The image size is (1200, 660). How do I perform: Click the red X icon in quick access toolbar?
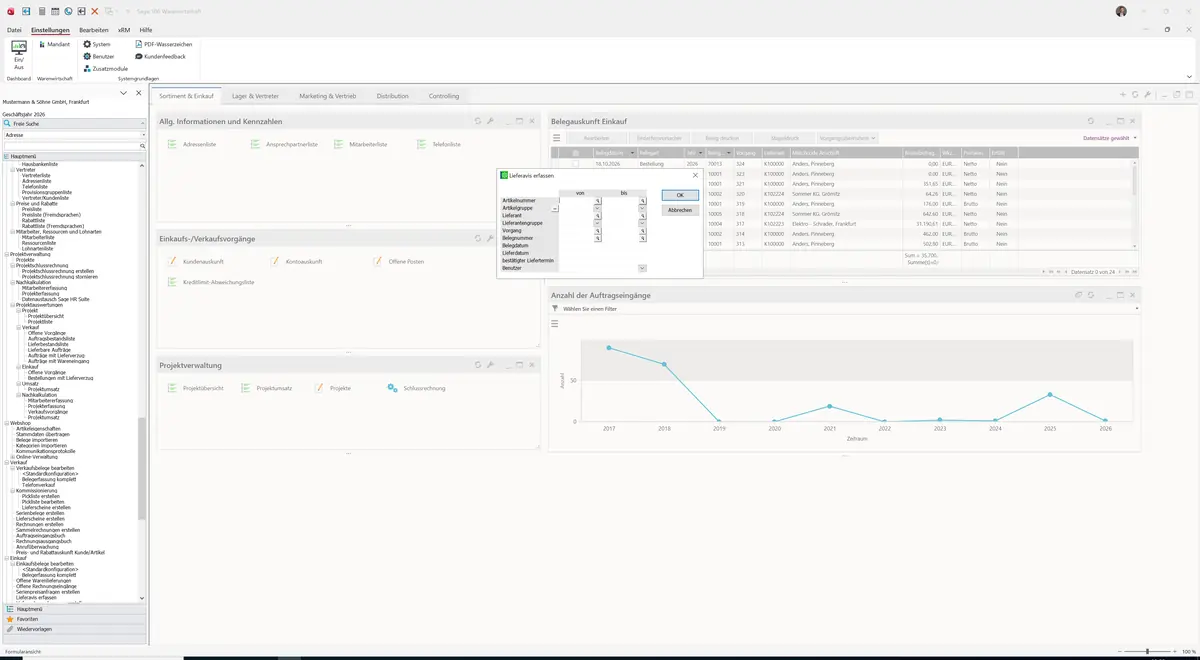(95, 11)
